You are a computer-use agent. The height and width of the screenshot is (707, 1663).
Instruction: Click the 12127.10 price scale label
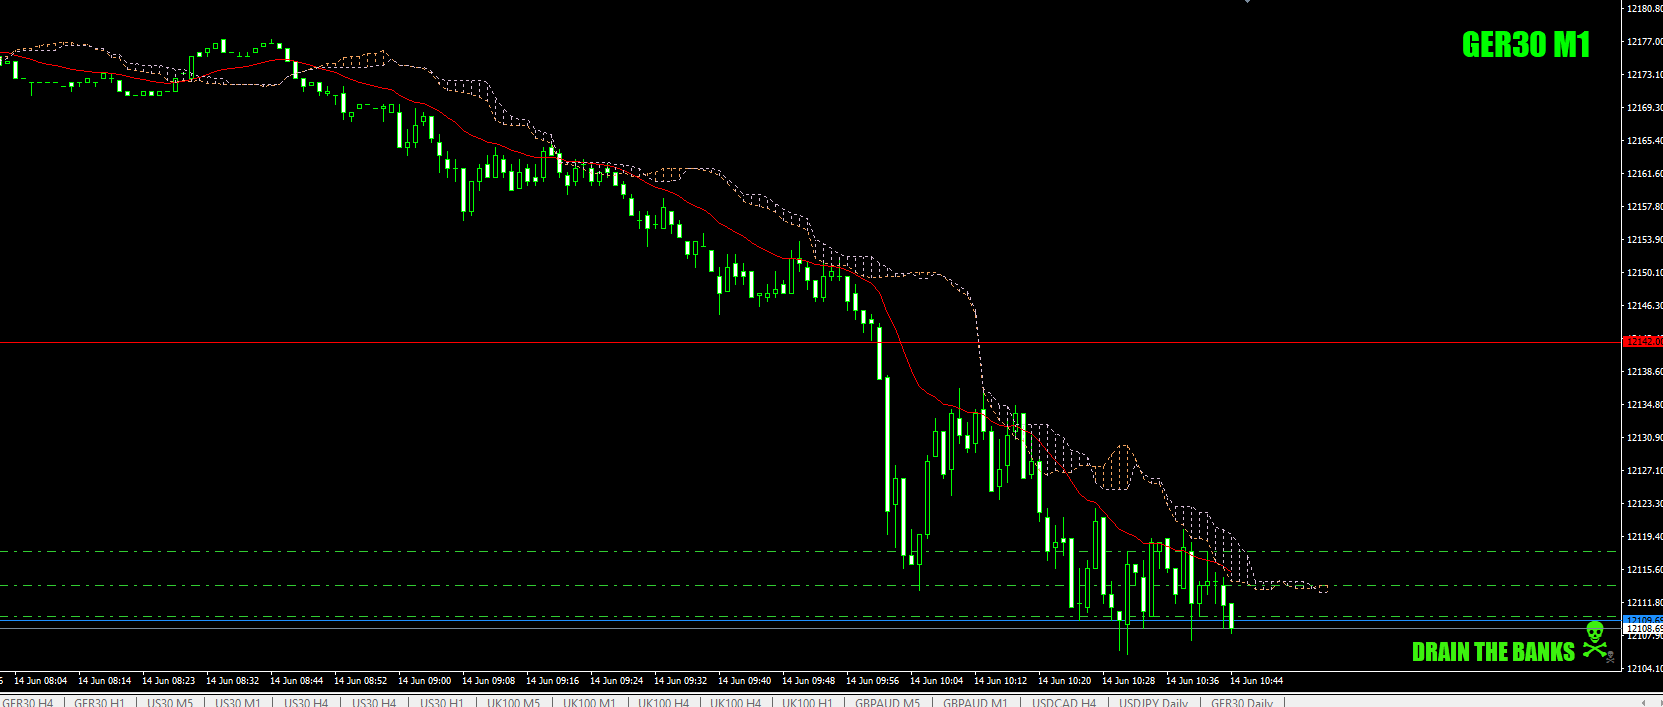pos(1645,470)
